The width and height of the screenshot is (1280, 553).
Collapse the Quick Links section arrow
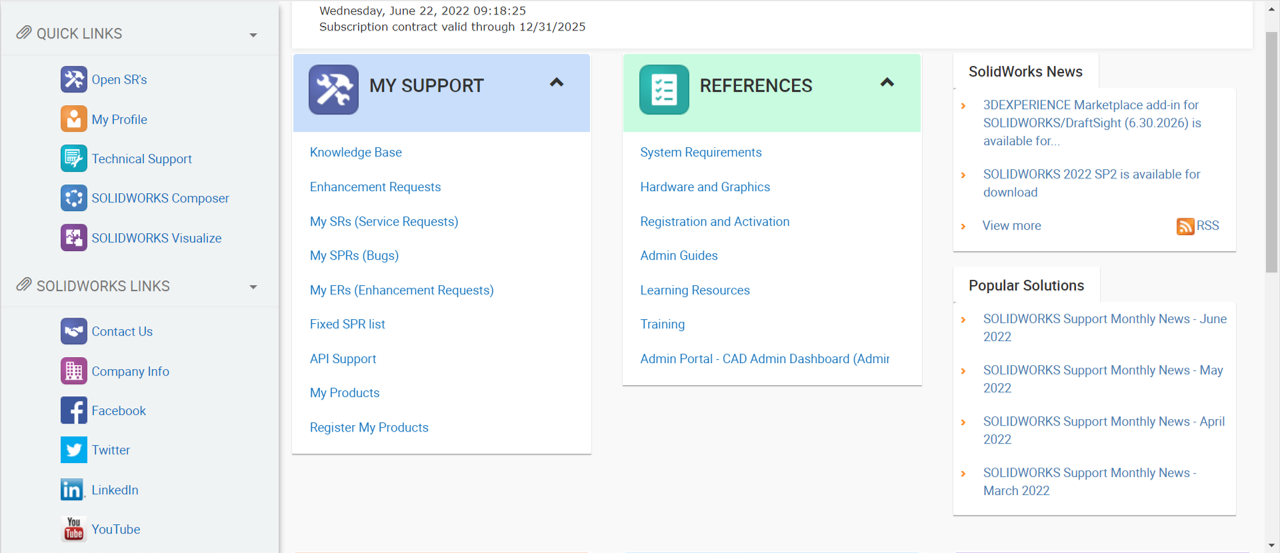pos(253,35)
